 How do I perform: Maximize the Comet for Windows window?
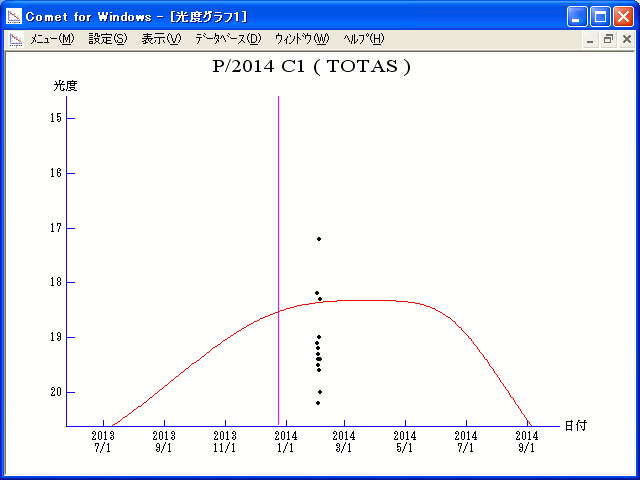[600, 17]
